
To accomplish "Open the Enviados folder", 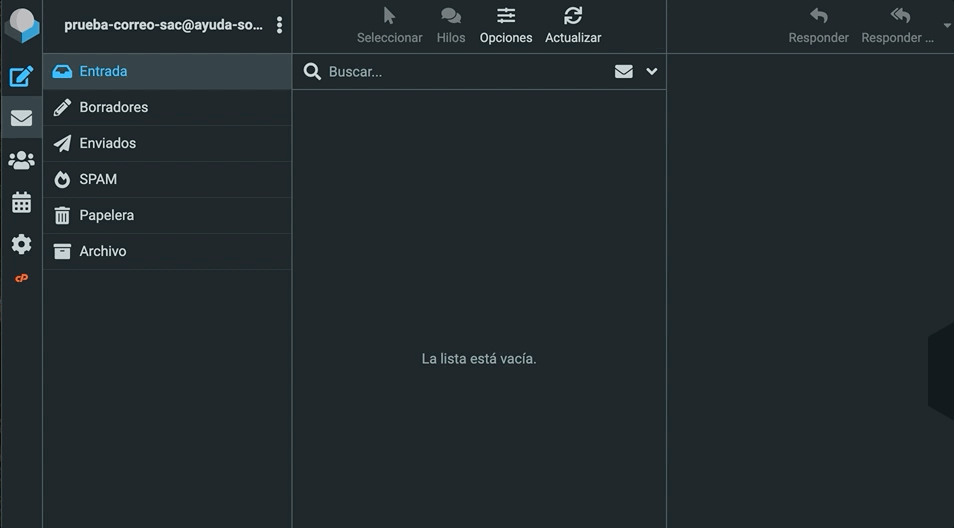I will click(x=167, y=143).
